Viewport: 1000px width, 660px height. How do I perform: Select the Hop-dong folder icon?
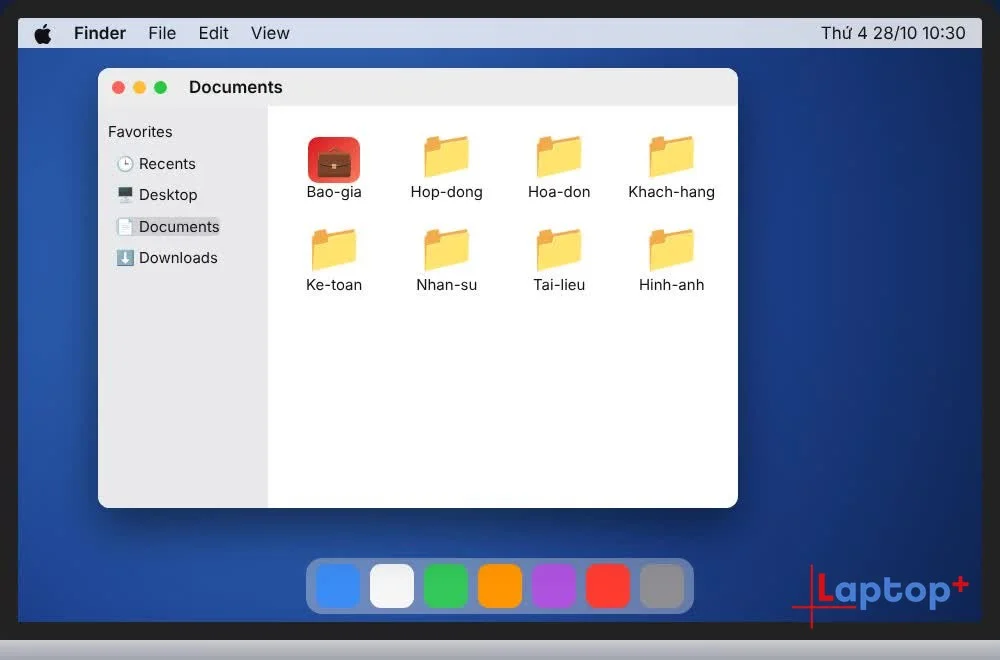(x=446, y=156)
